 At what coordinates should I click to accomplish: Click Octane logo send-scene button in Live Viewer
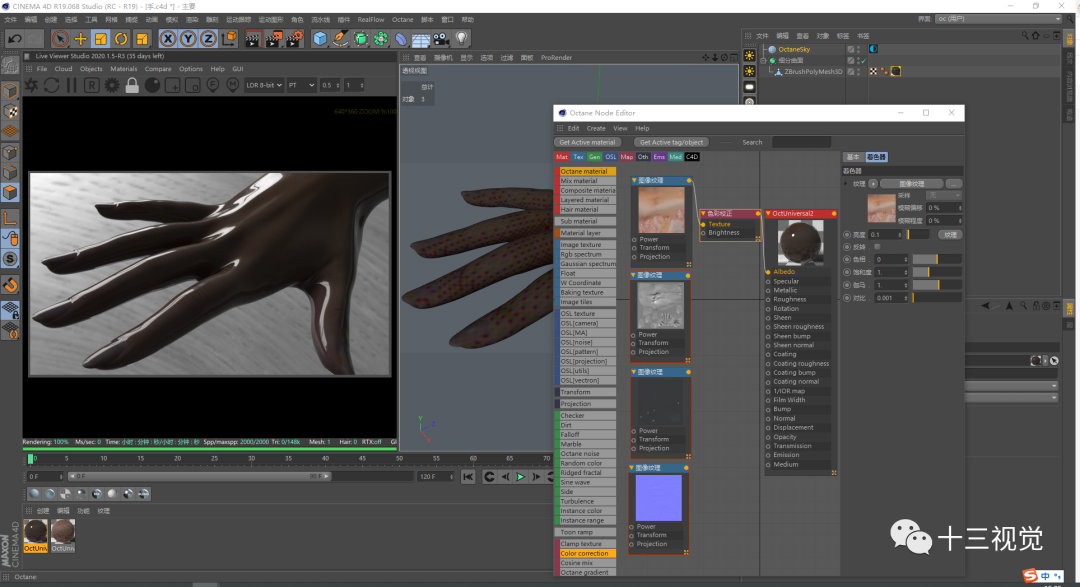coord(32,85)
